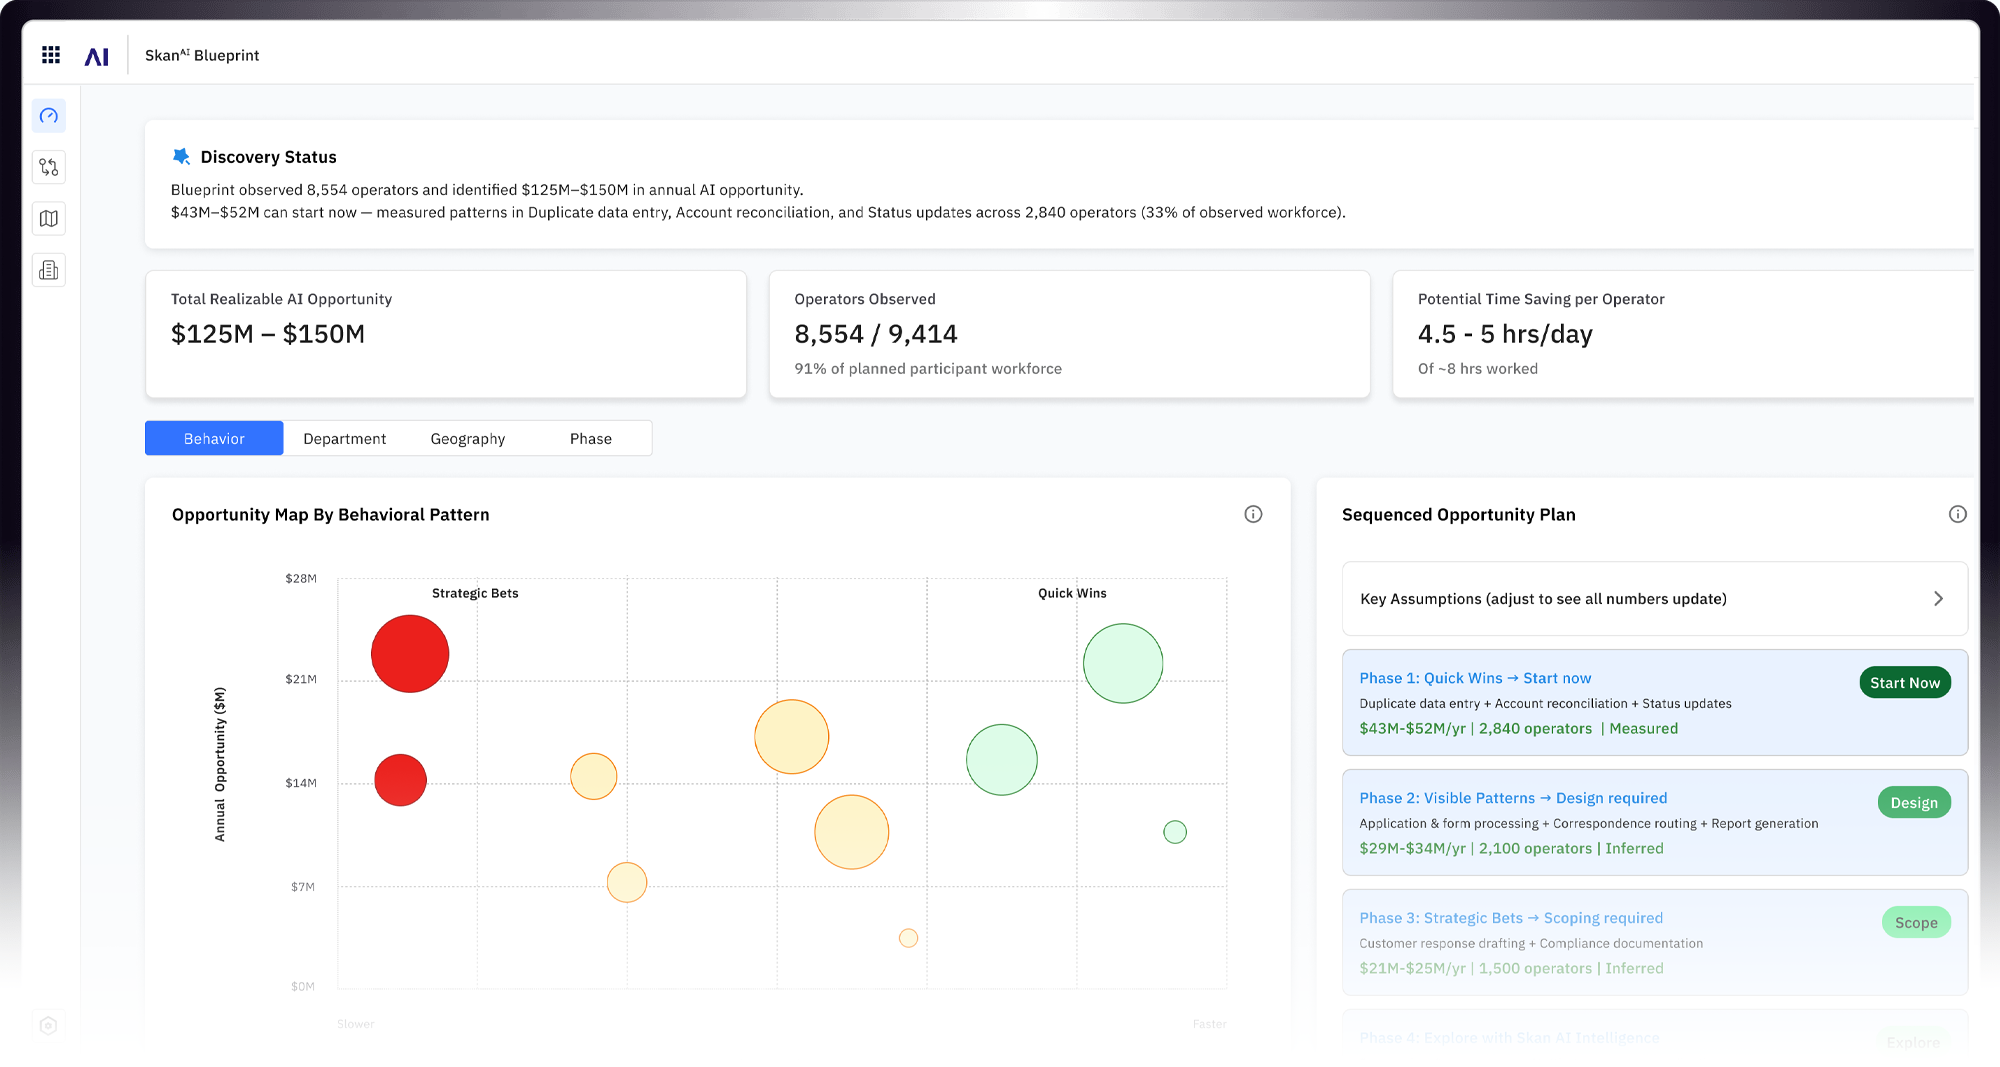Switch to the Department tab

(x=344, y=439)
